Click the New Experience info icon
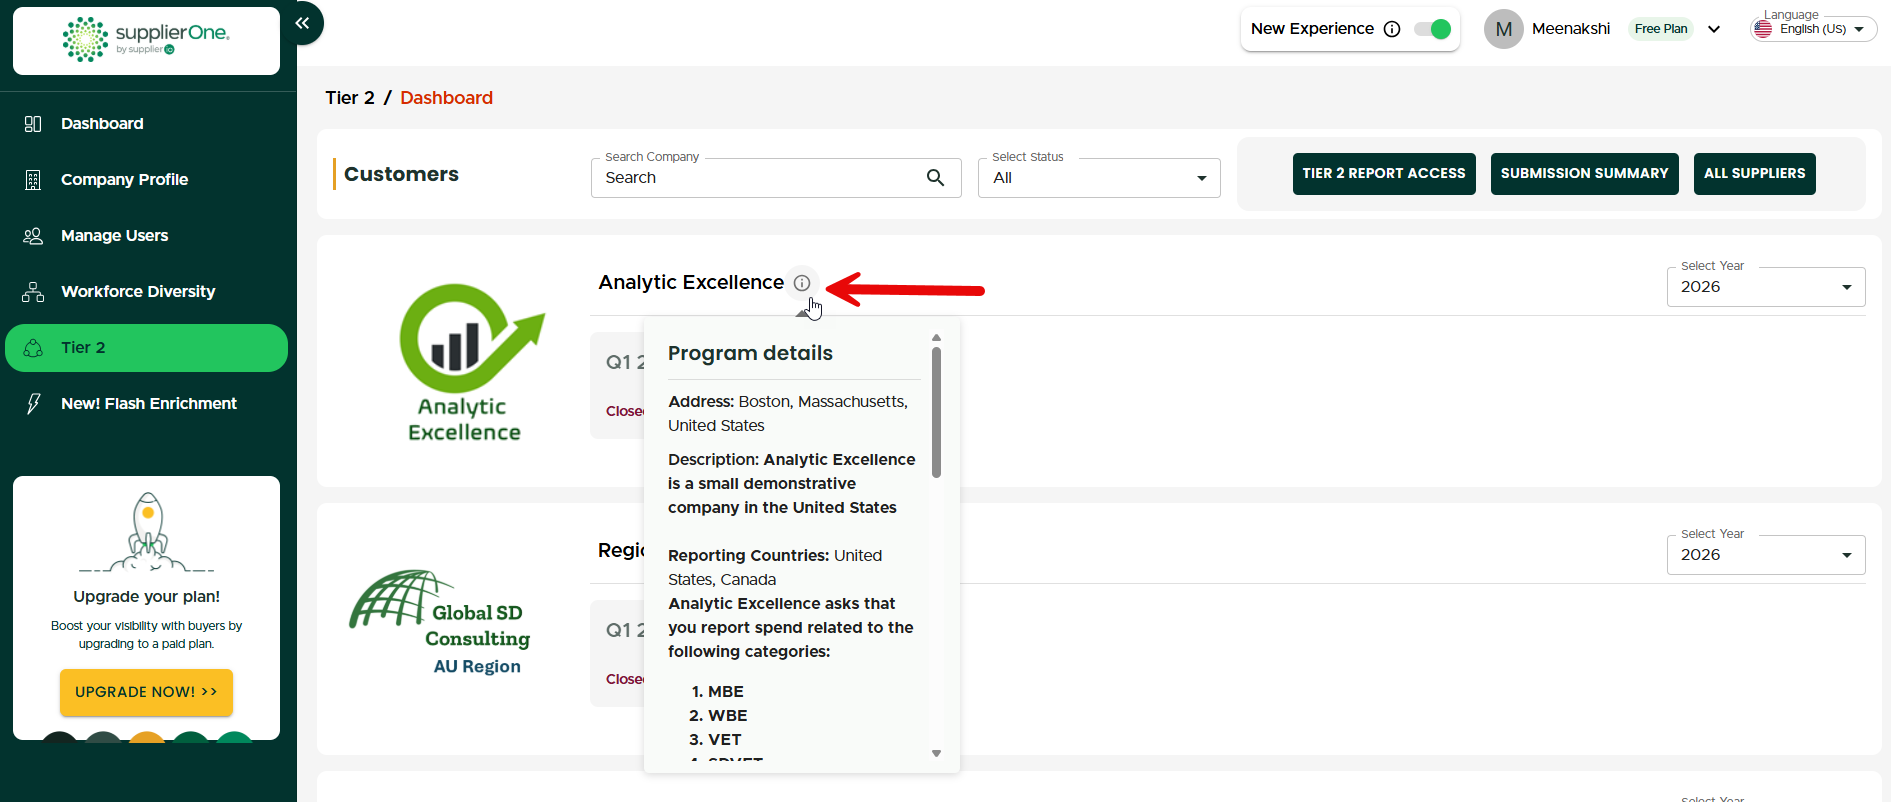The width and height of the screenshot is (1891, 802). [1392, 29]
